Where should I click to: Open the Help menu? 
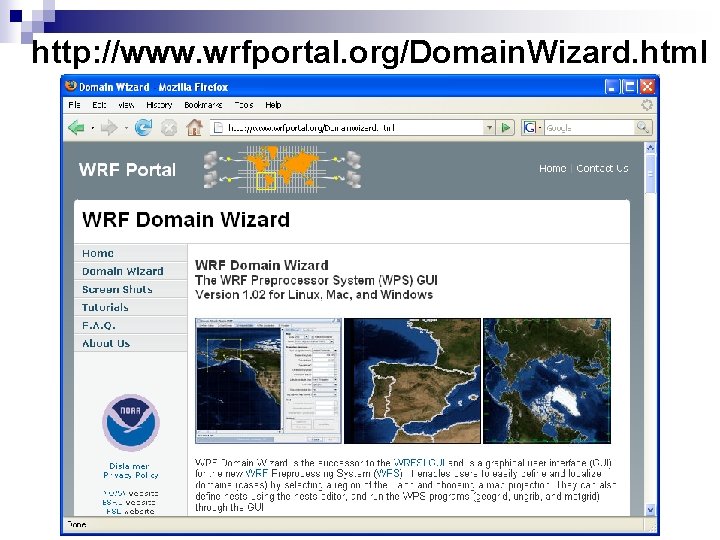[x=273, y=105]
